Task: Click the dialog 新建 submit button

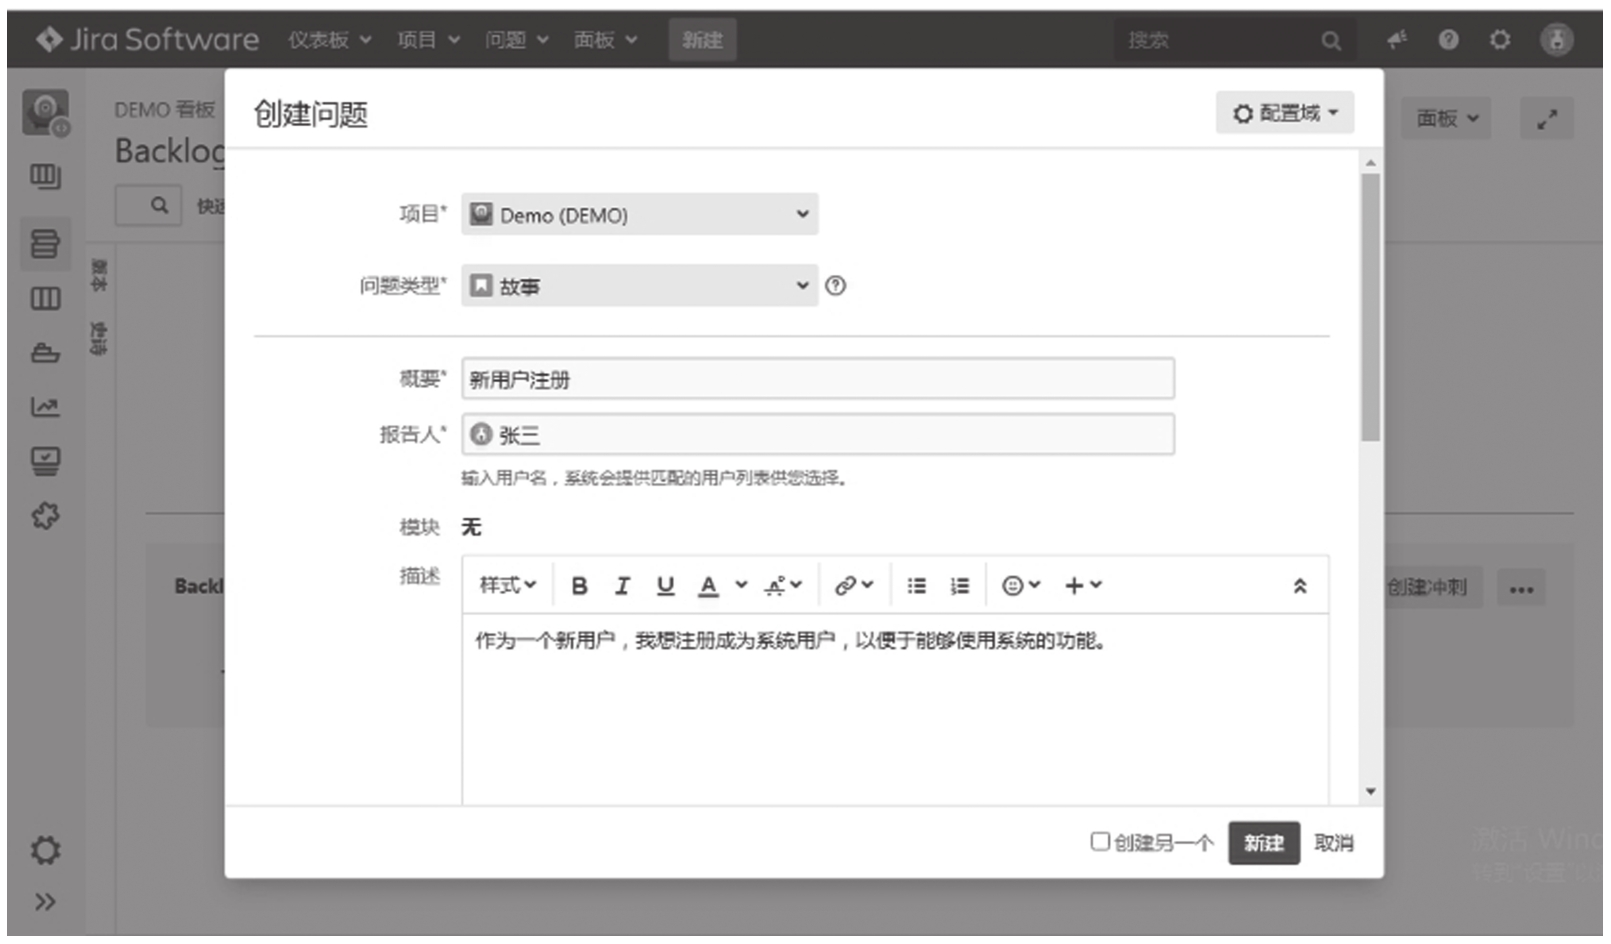Action: (1264, 843)
